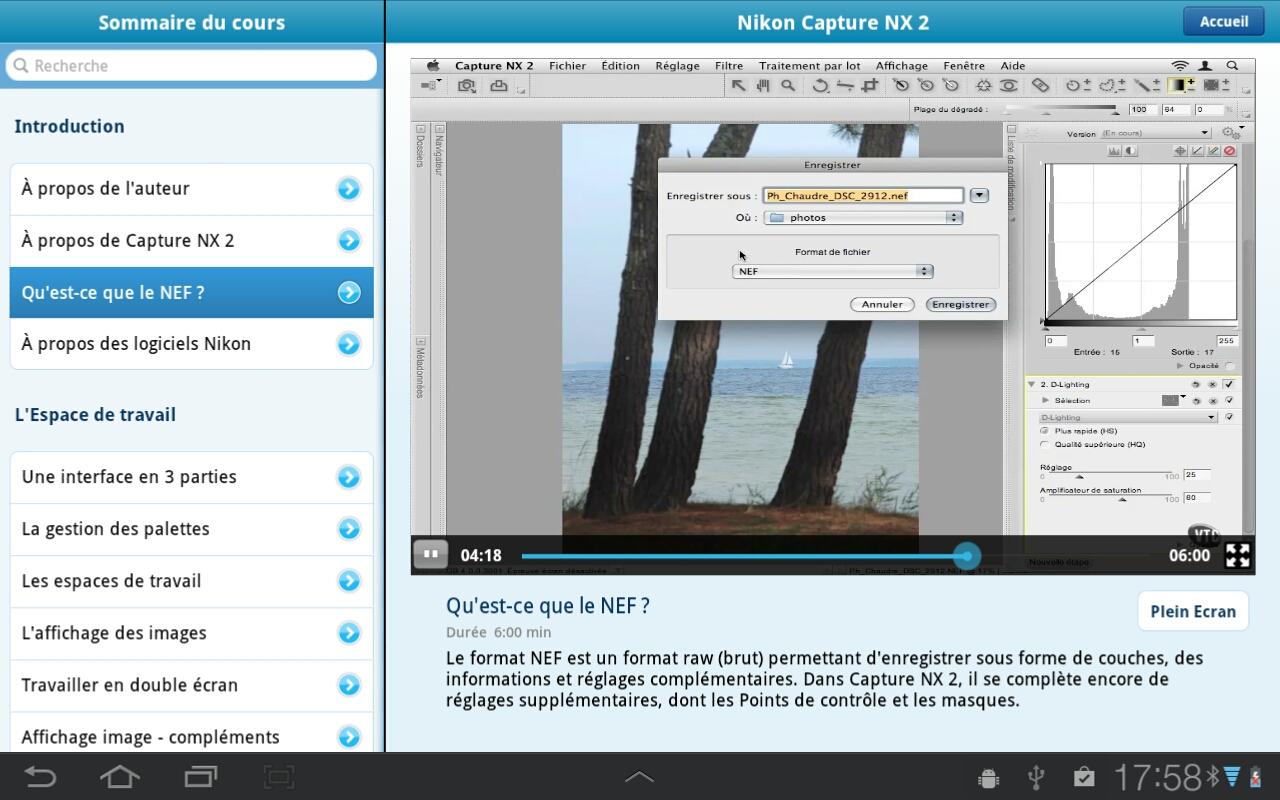Open the lesson "À propos des logiciels Nikon"
The height and width of the screenshot is (800, 1280).
pyautogui.click(x=191, y=344)
